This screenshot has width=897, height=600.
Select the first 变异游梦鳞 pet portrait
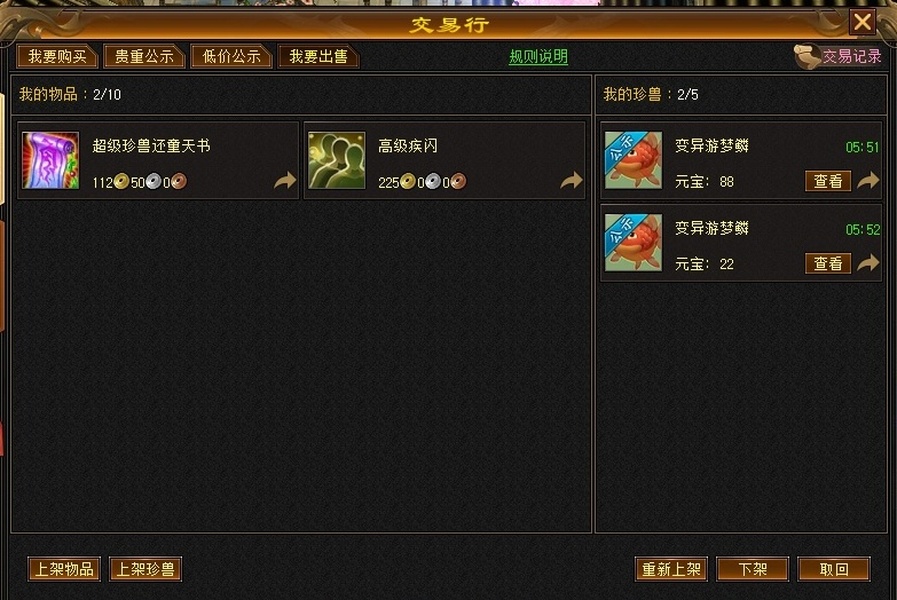pos(633,160)
